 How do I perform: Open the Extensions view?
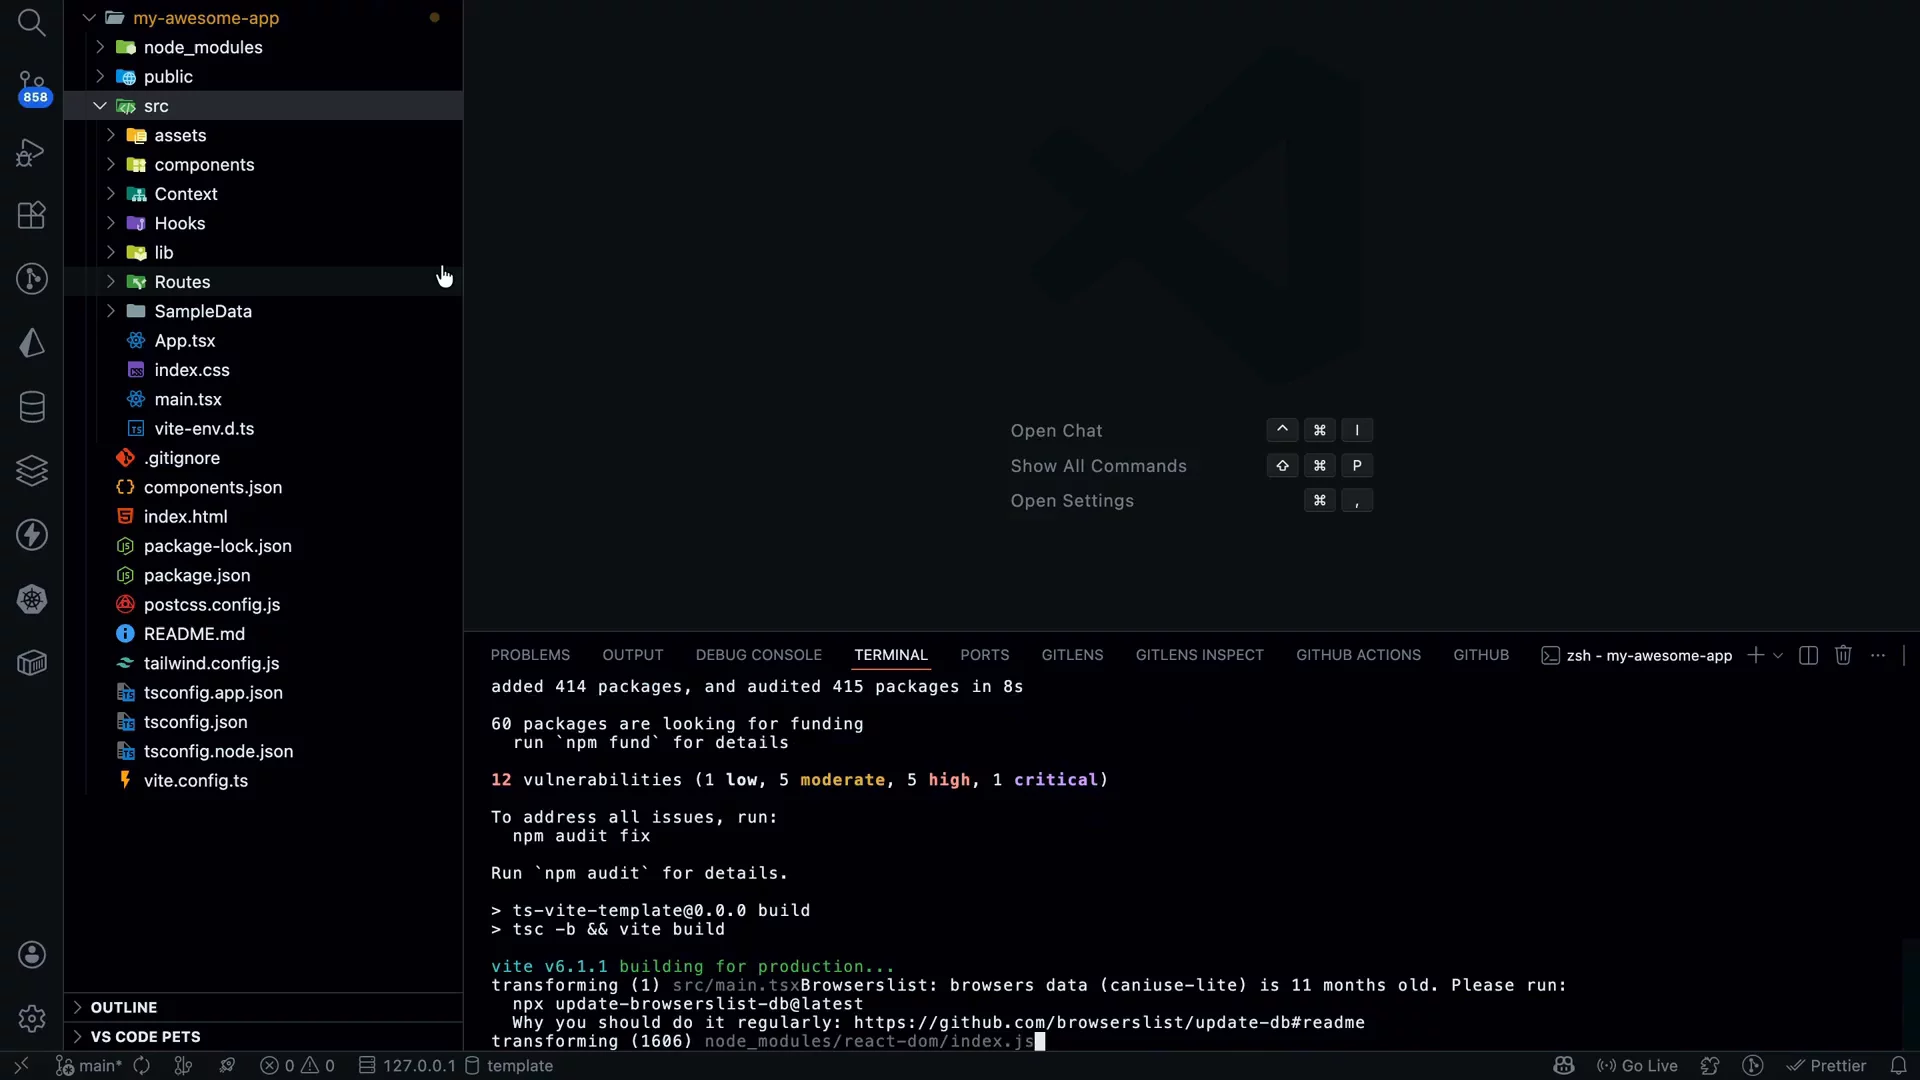click(32, 214)
